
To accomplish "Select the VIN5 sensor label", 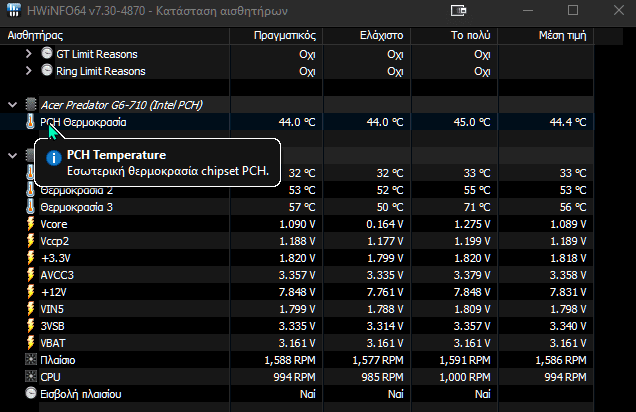I will coord(52,309).
